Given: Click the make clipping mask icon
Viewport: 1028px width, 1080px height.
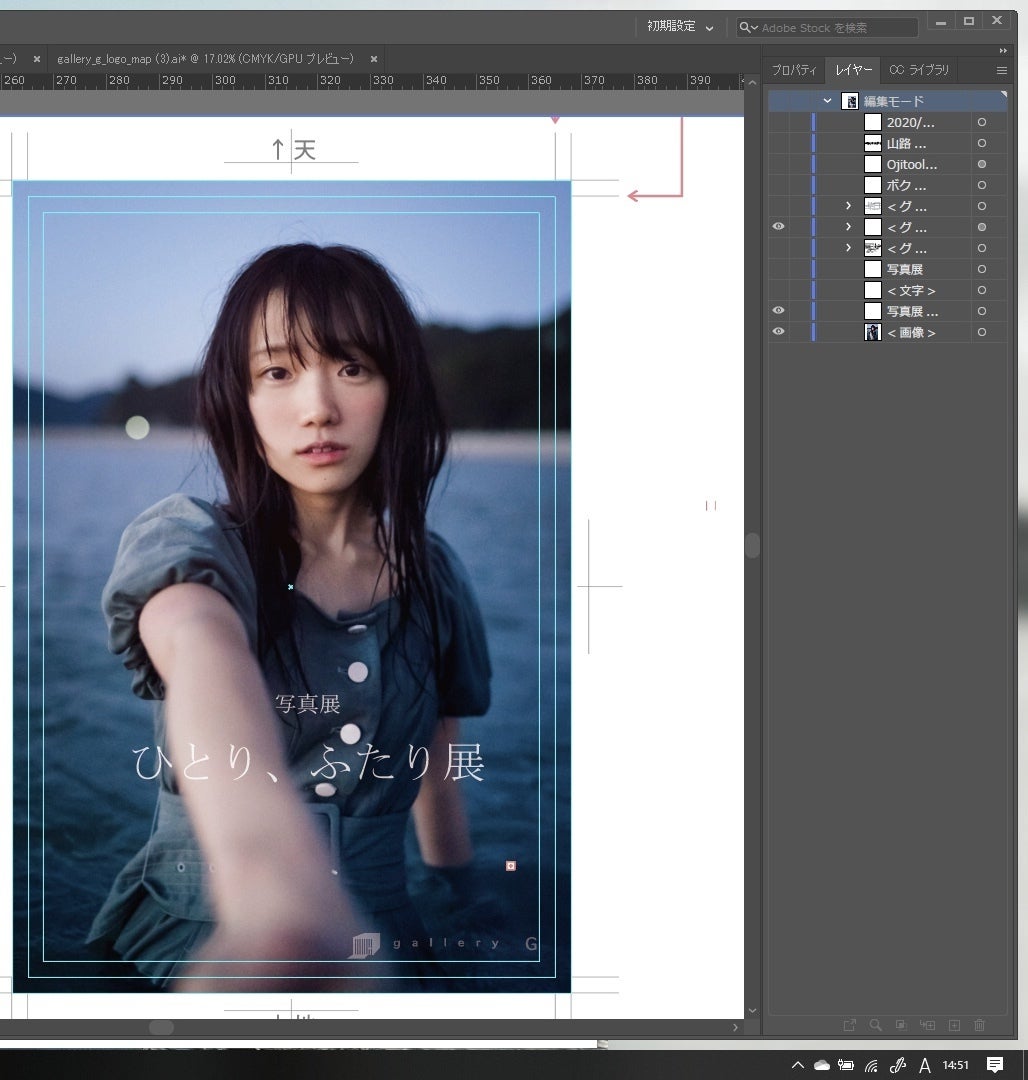Looking at the screenshot, I should (901, 1025).
